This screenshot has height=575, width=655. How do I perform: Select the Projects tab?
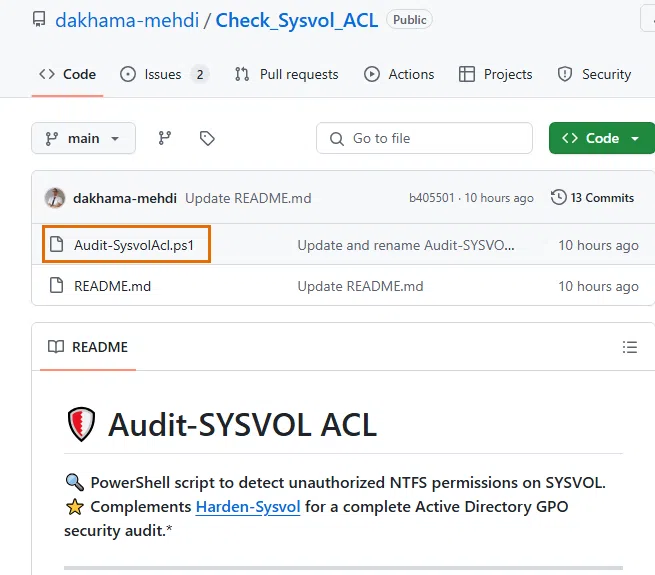[495, 74]
